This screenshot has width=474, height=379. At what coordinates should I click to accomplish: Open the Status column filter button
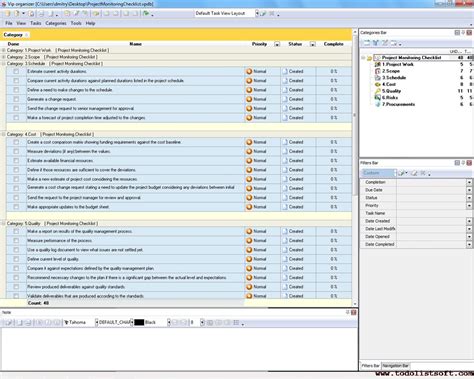[x=312, y=44]
